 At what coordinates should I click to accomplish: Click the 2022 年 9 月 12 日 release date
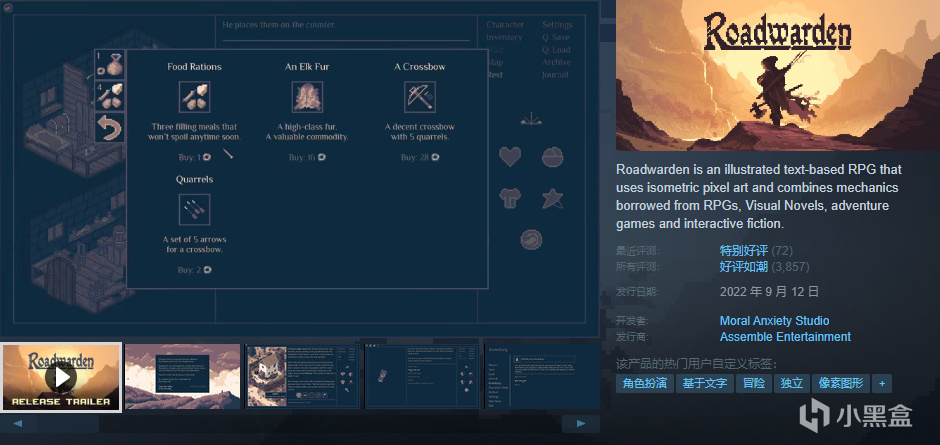[769, 292]
